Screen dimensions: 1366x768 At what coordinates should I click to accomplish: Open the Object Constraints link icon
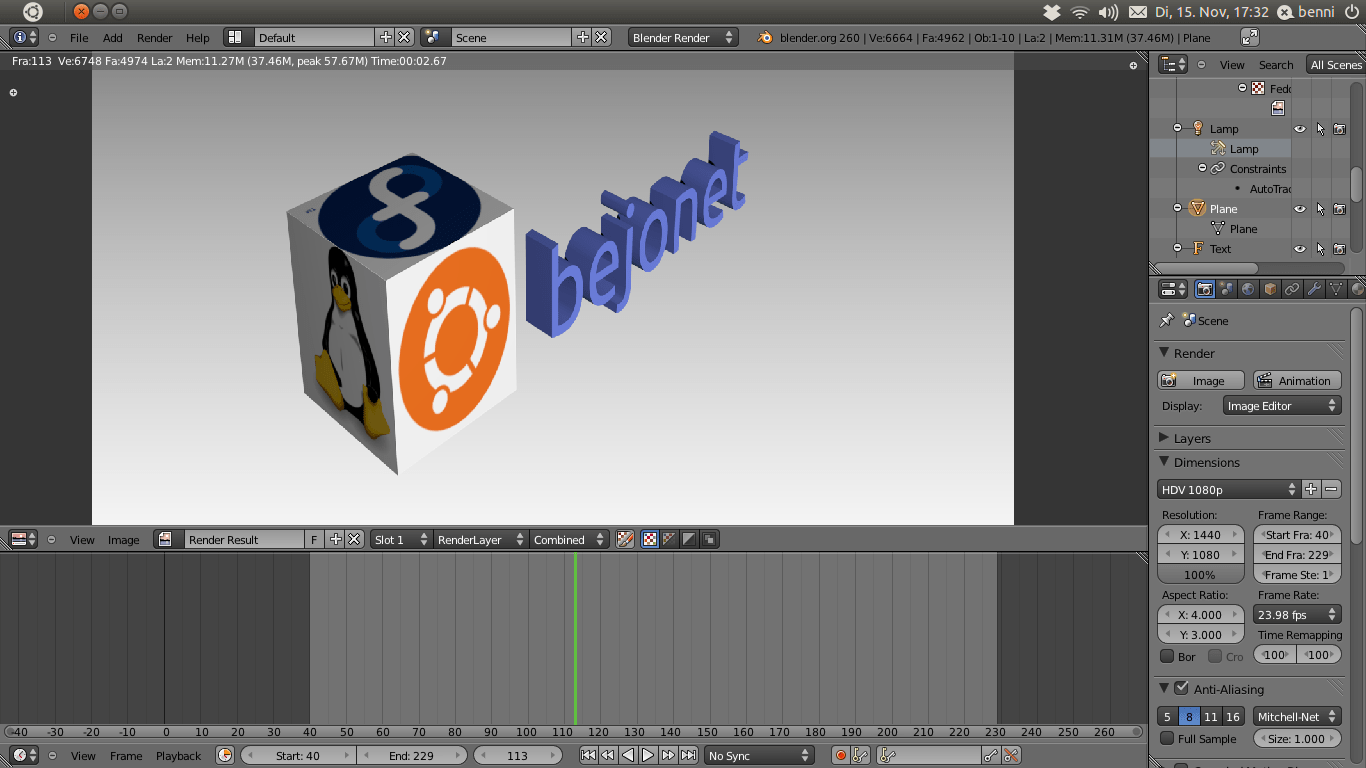click(1292, 289)
